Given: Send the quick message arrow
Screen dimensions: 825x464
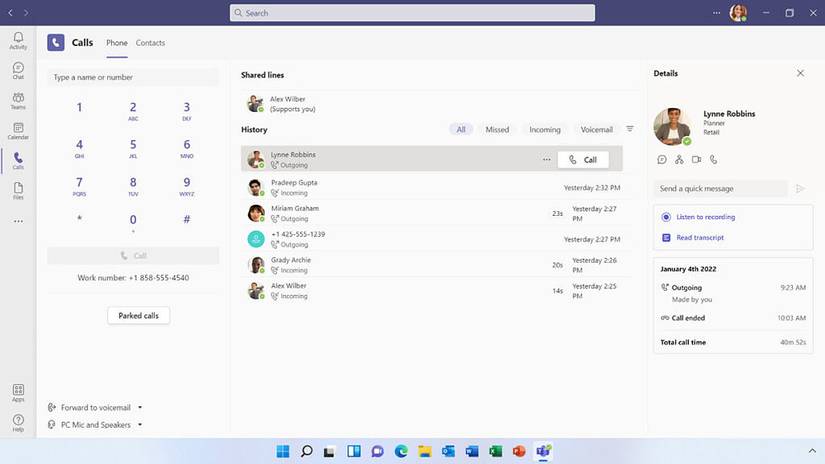Looking at the screenshot, I should point(800,188).
